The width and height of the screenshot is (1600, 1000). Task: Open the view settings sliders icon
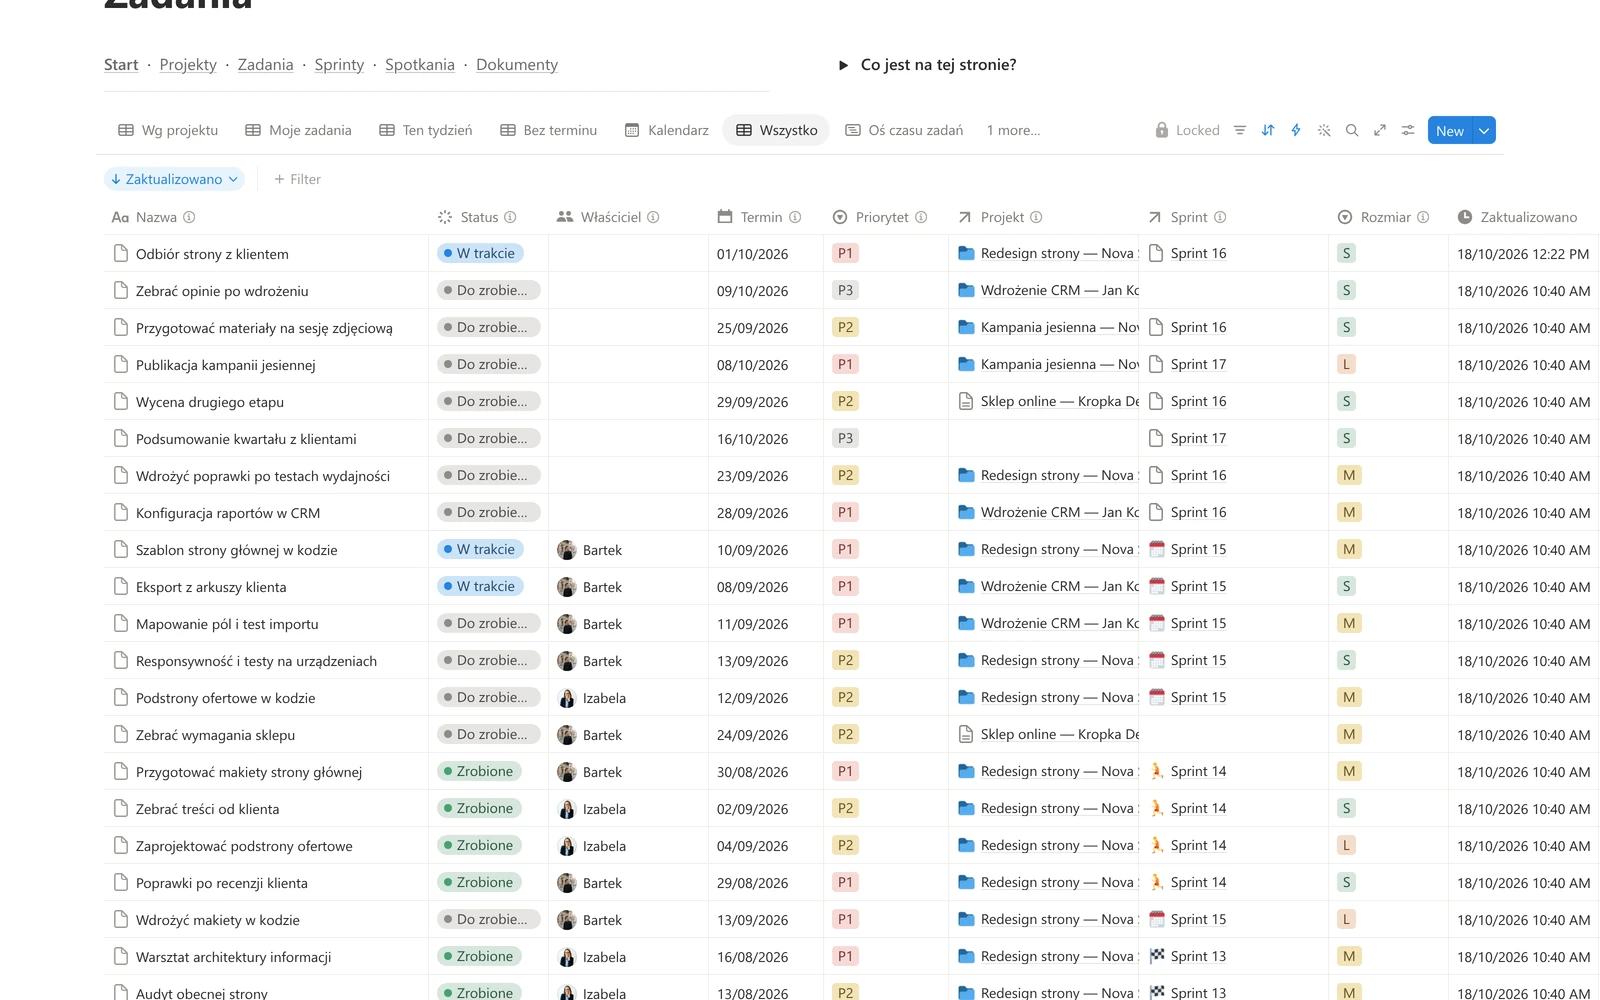point(1408,130)
